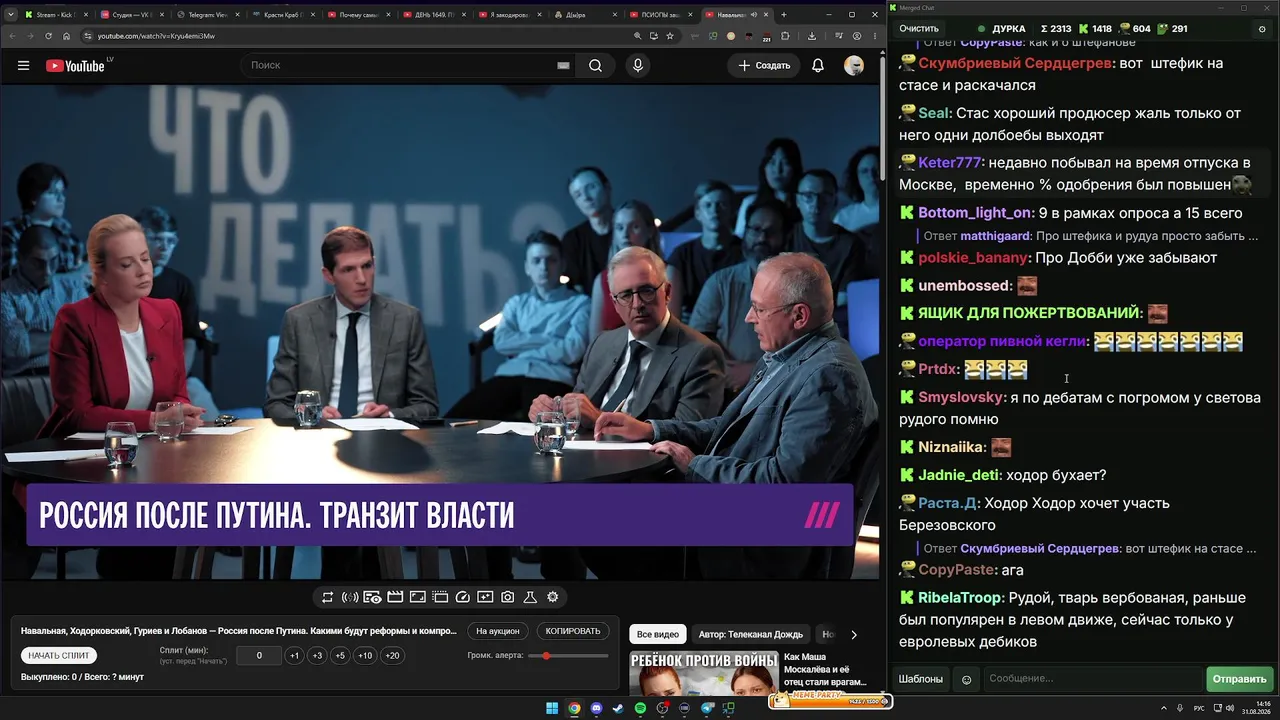1280x720 pixels.
Task: Open Chrome downloads
Action: pyautogui.click(x=811, y=36)
